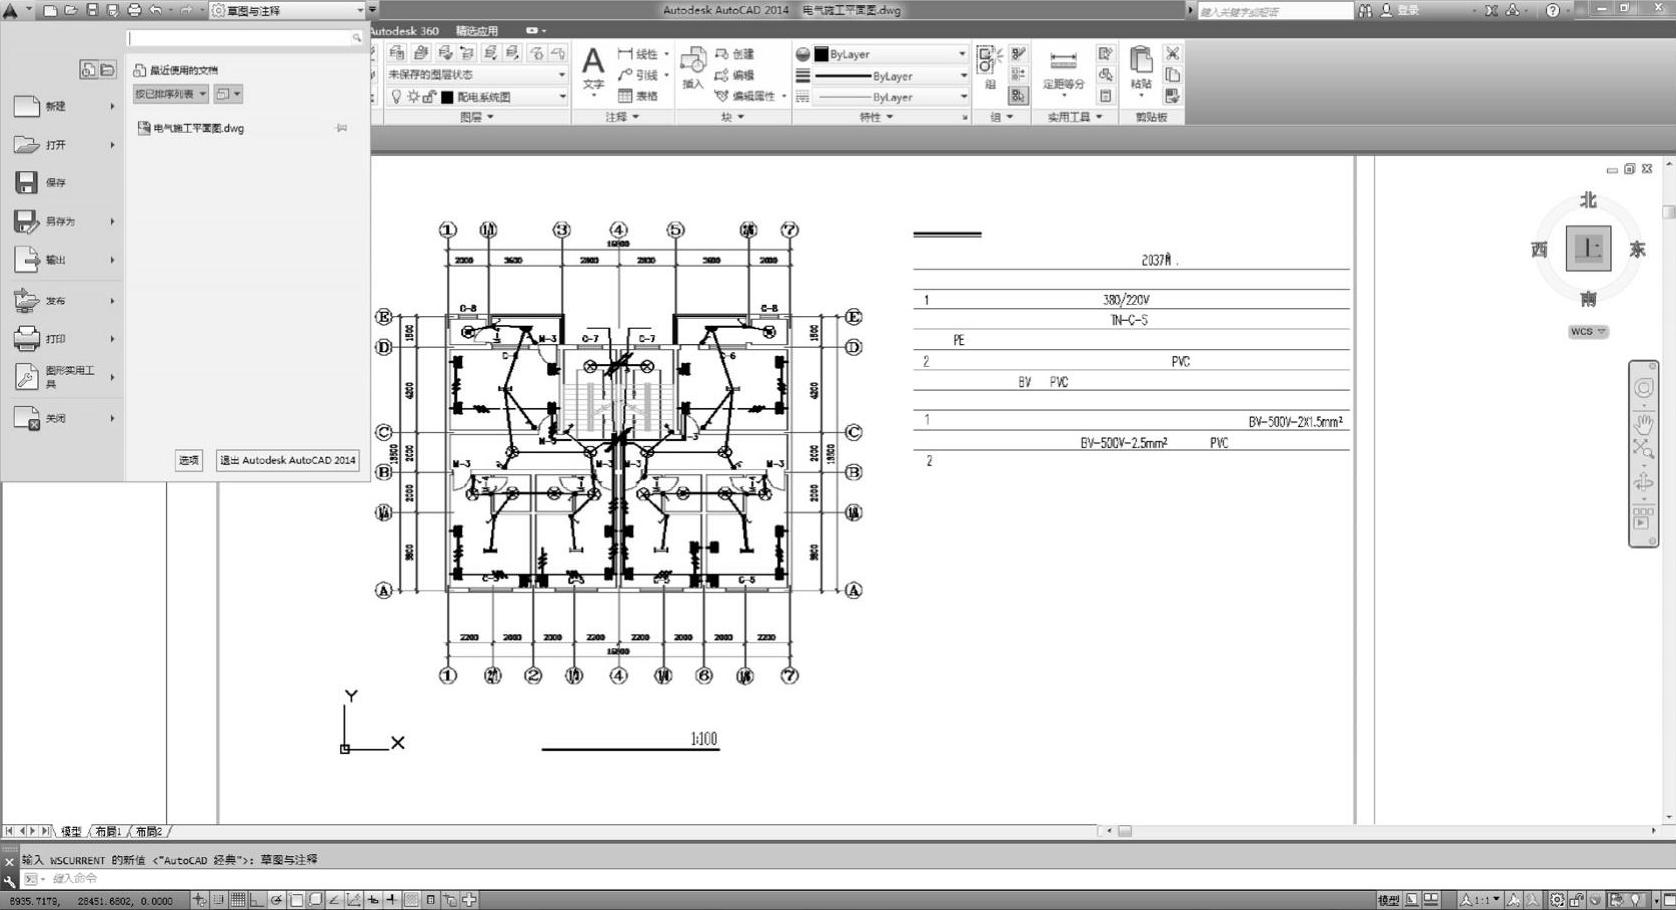Click the Plot printer icon in quick access toolbar
1676x910 pixels.
[134, 10]
